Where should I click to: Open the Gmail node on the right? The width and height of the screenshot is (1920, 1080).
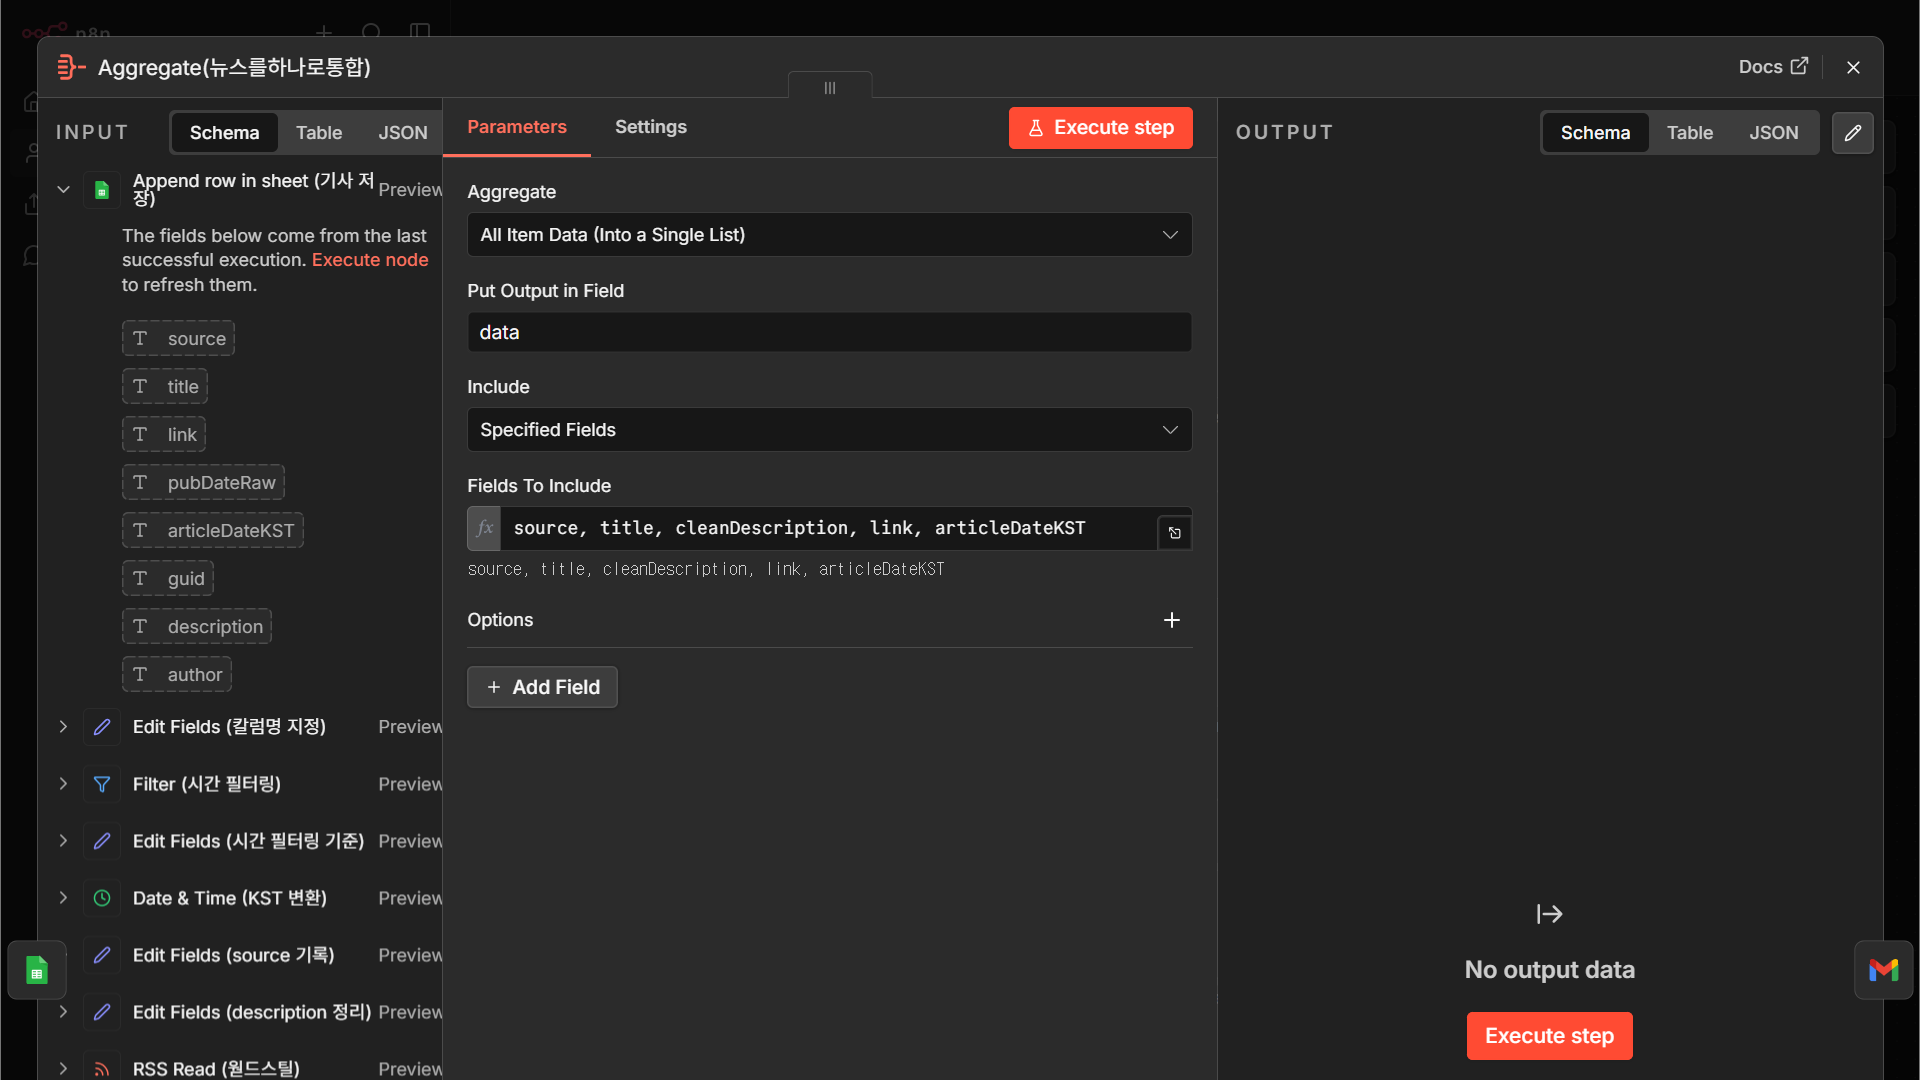tap(1883, 970)
